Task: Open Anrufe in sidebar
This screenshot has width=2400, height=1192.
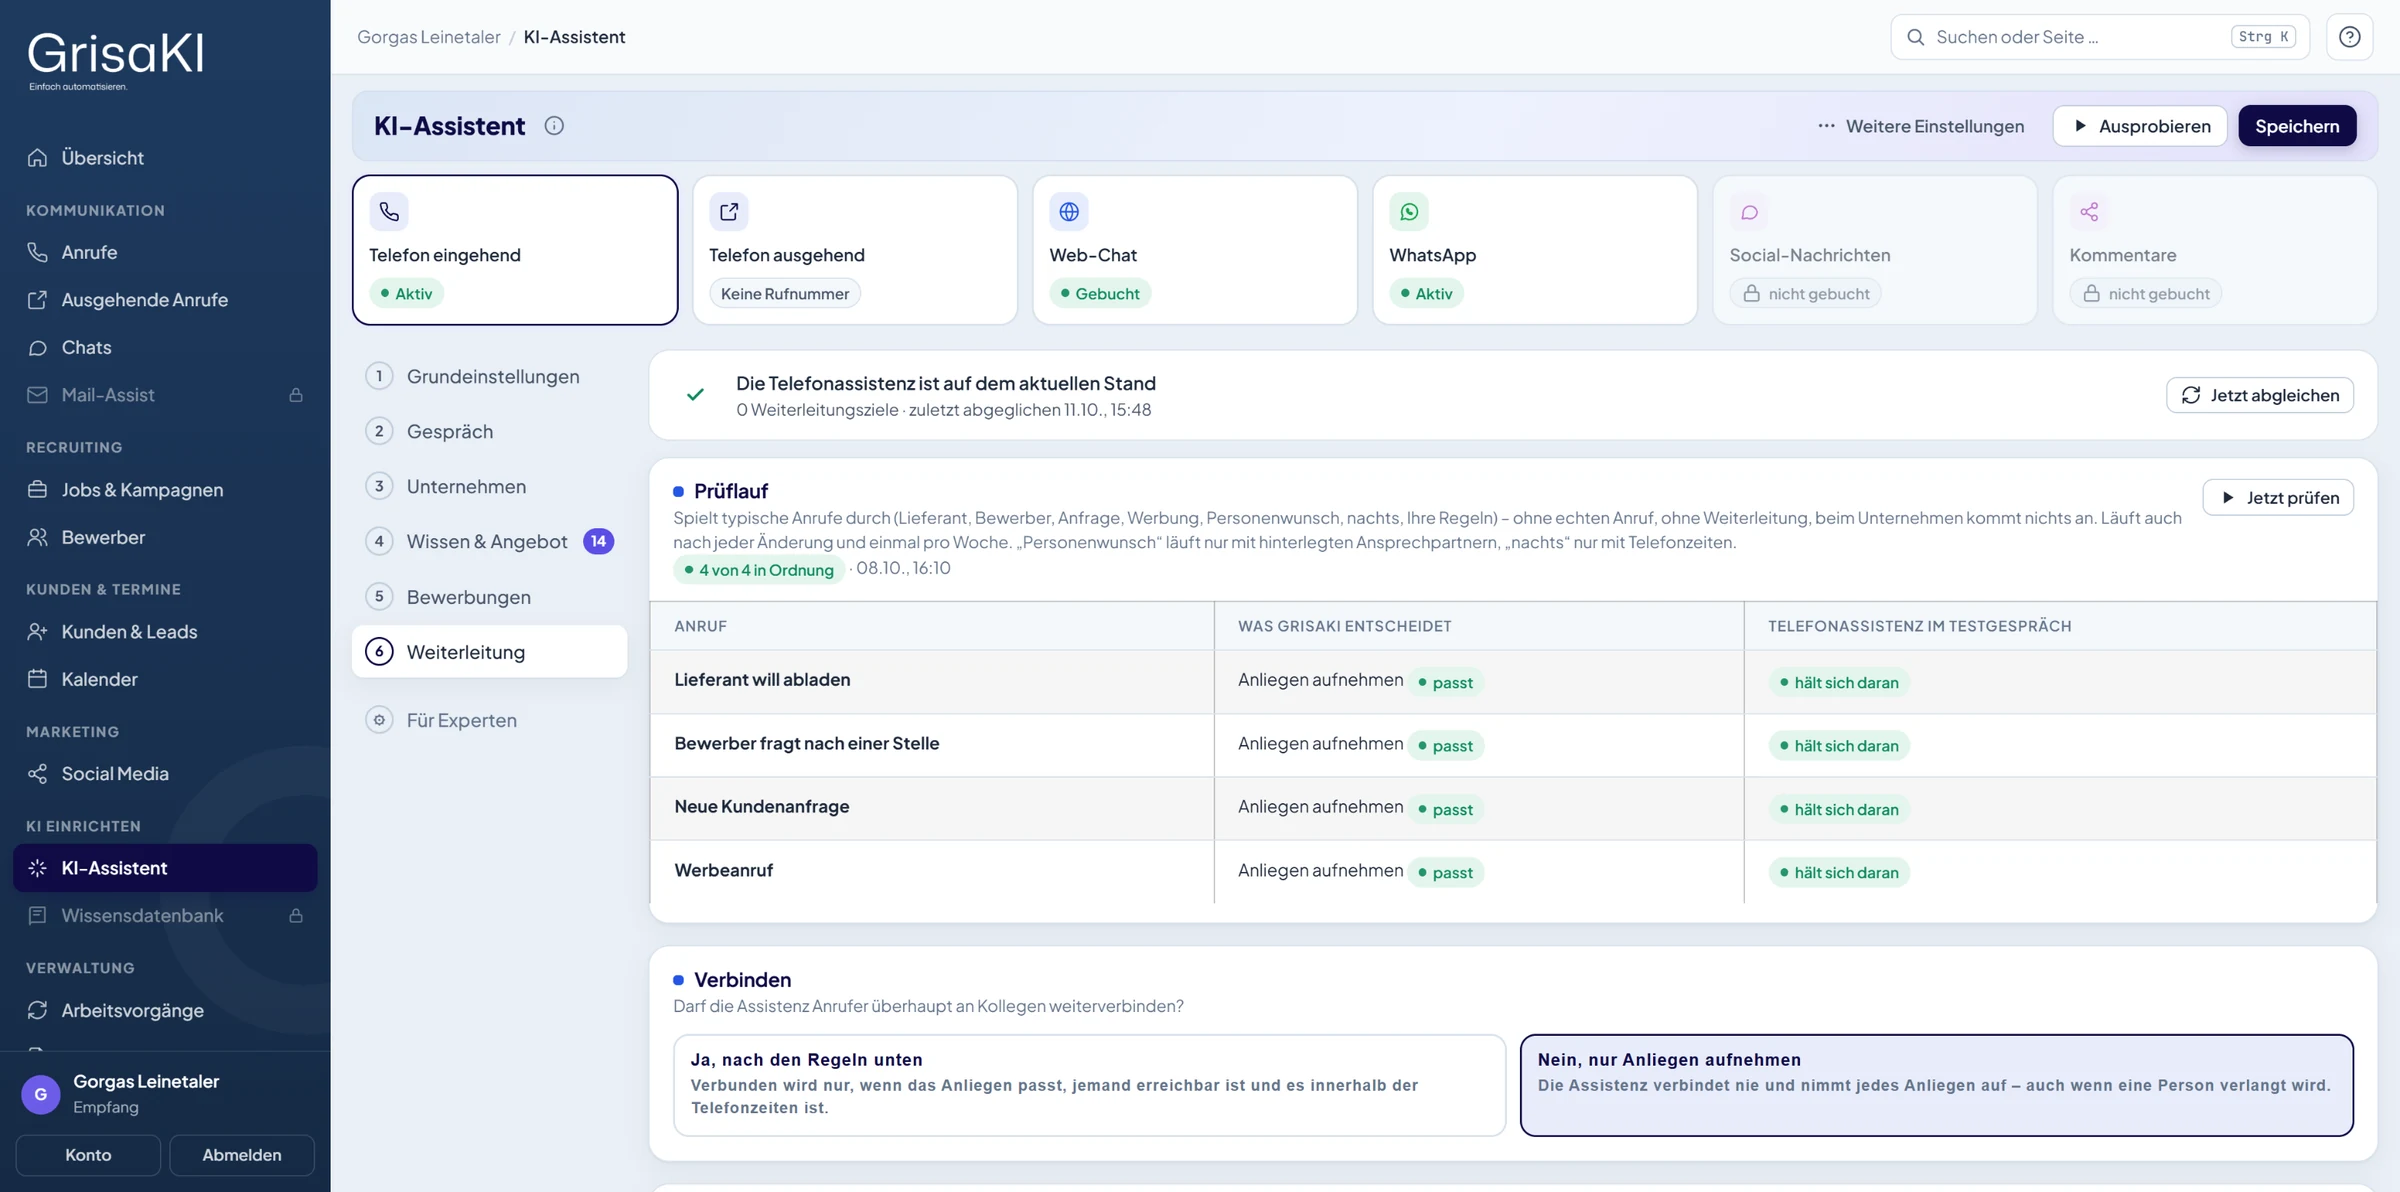Action: pos(165,253)
